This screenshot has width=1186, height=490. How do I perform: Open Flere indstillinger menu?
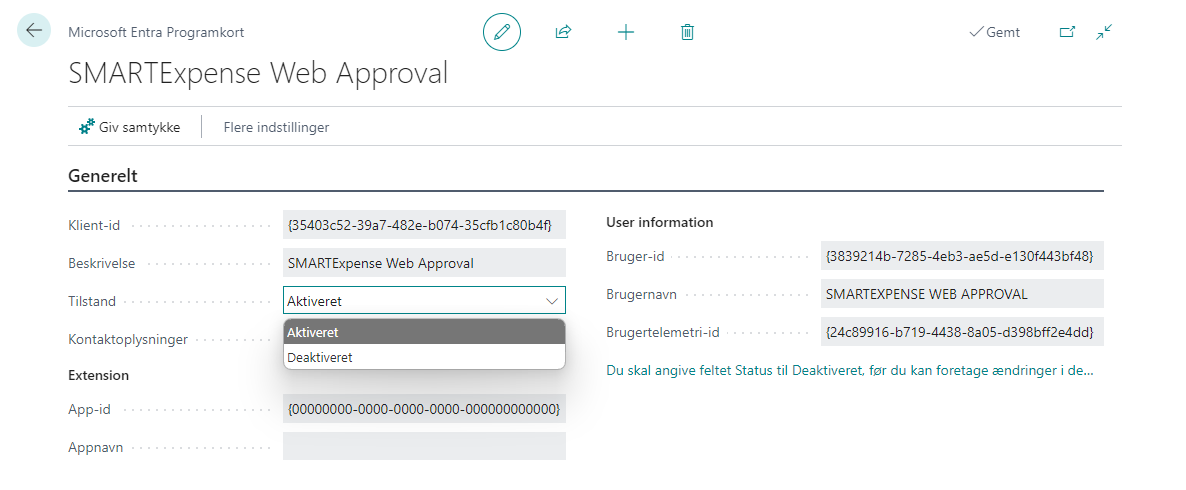pyautogui.click(x=276, y=127)
